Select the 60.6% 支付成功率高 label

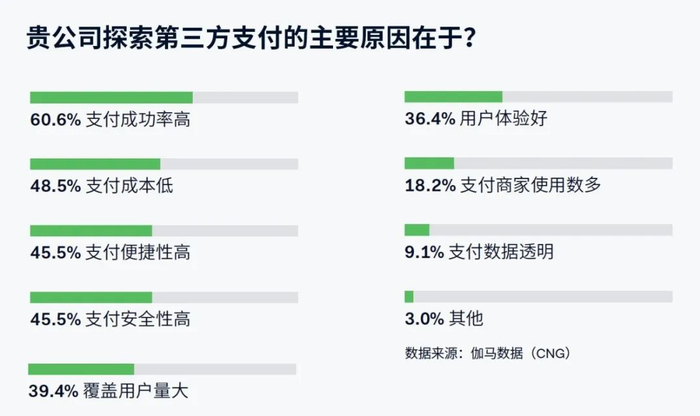coord(110,120)
